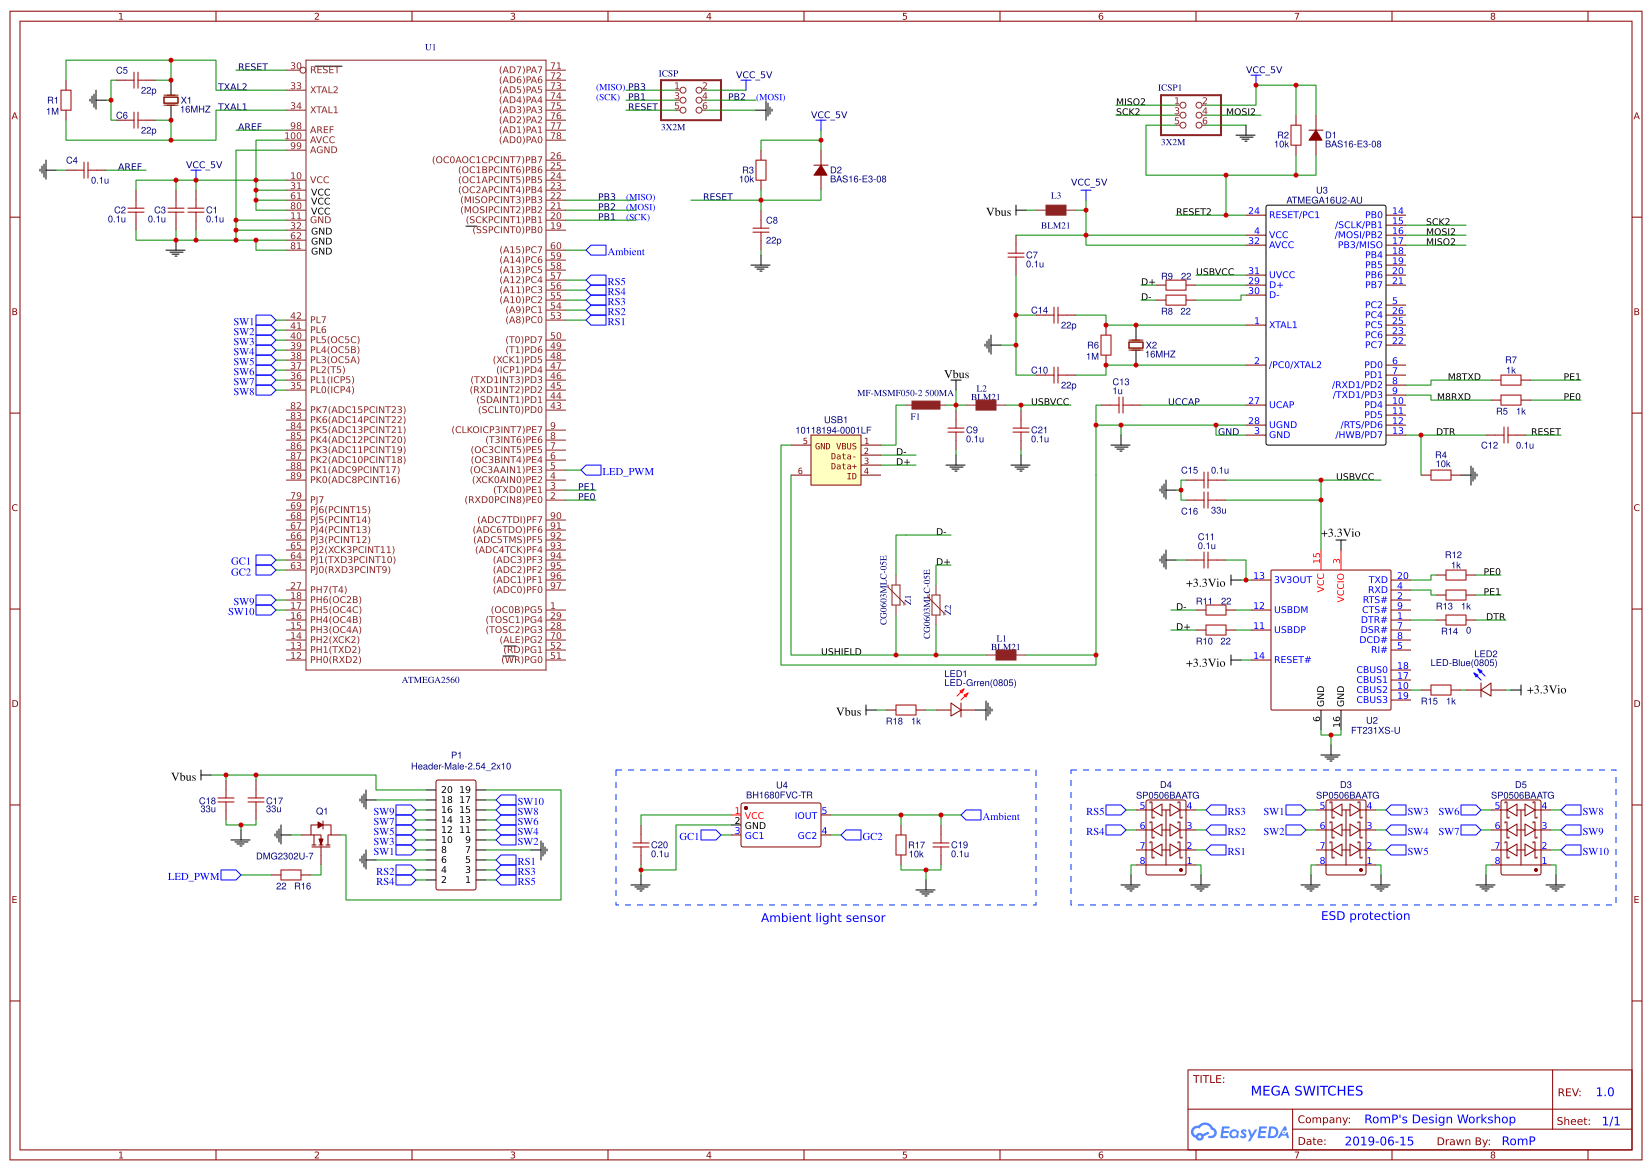Click the Ambient light sensor section label

(823, 917)
